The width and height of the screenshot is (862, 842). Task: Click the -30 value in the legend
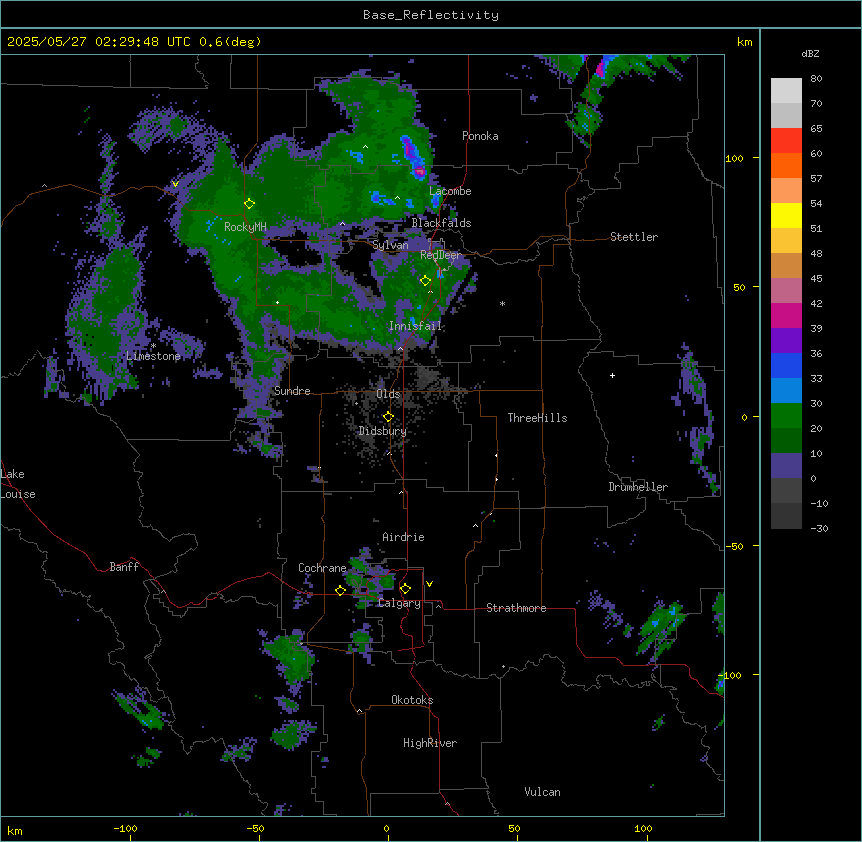click(819, 528)
